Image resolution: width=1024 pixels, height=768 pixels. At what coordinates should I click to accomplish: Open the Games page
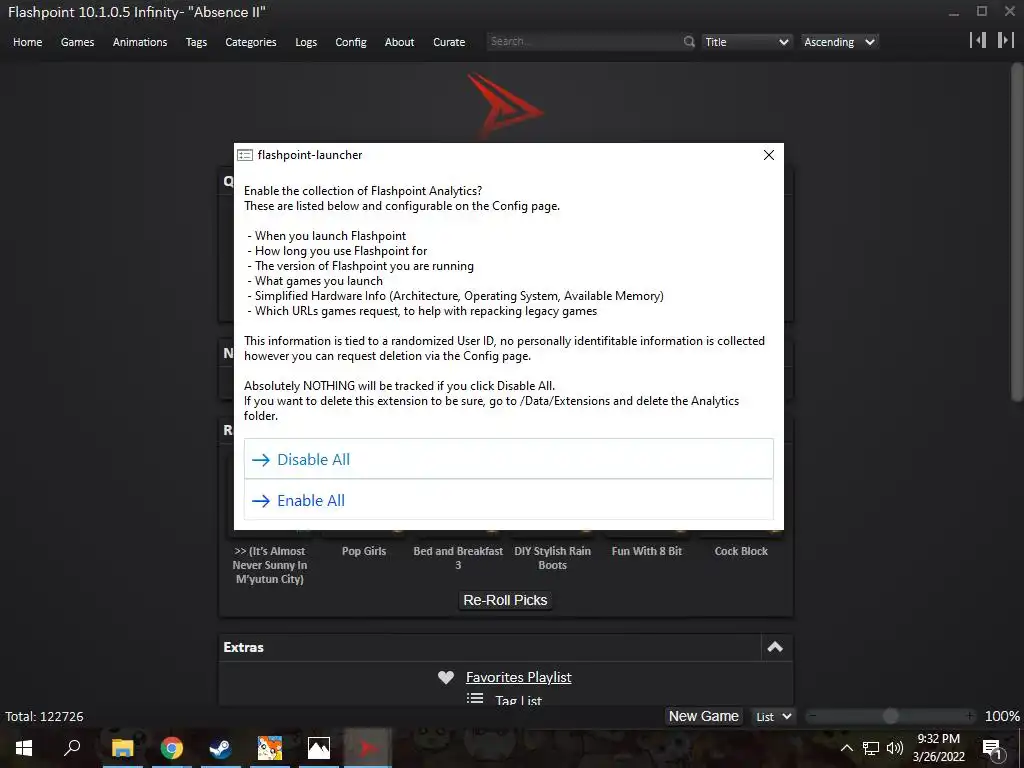point(77,42)
